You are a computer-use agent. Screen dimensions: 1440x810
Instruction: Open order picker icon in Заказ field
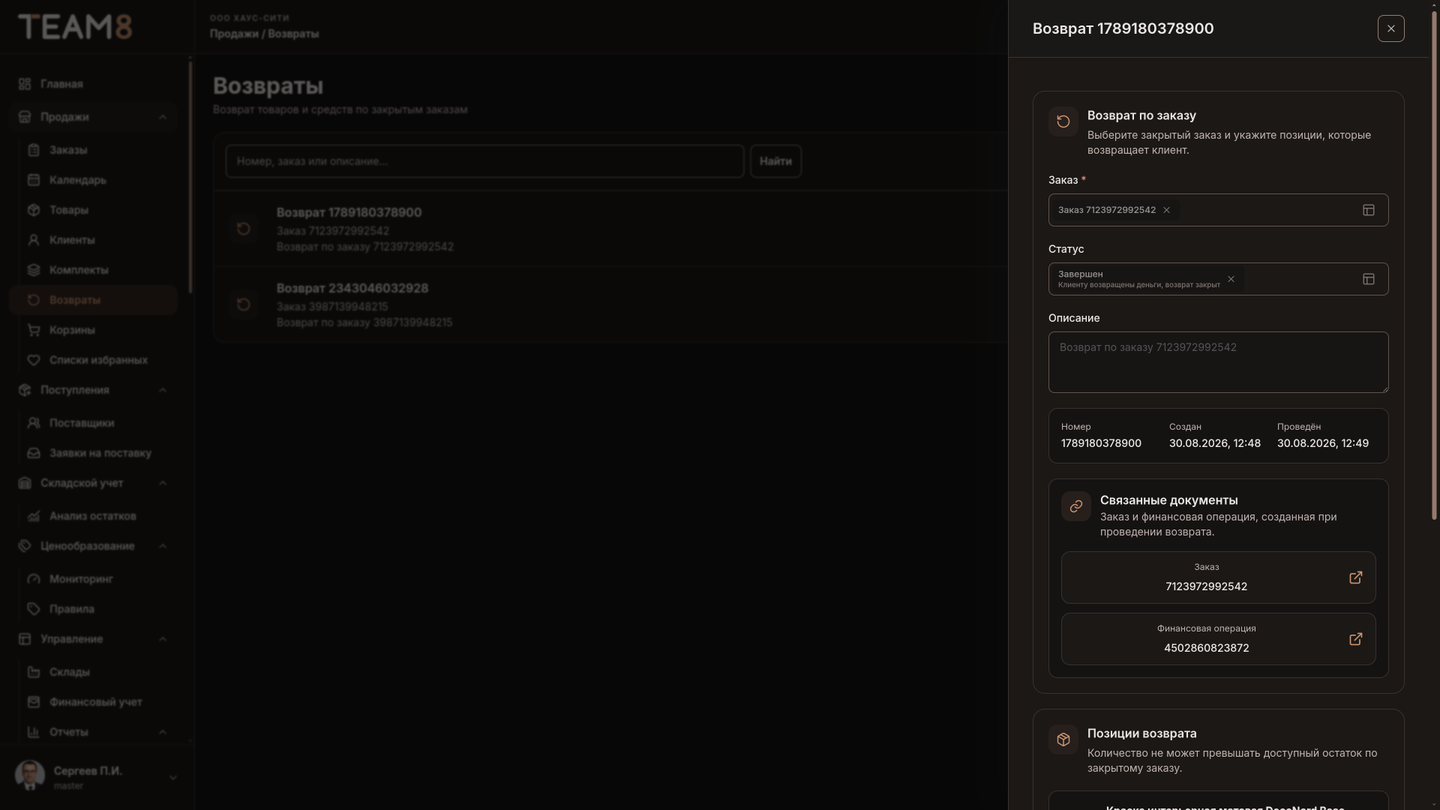[x=1368, y=210]
